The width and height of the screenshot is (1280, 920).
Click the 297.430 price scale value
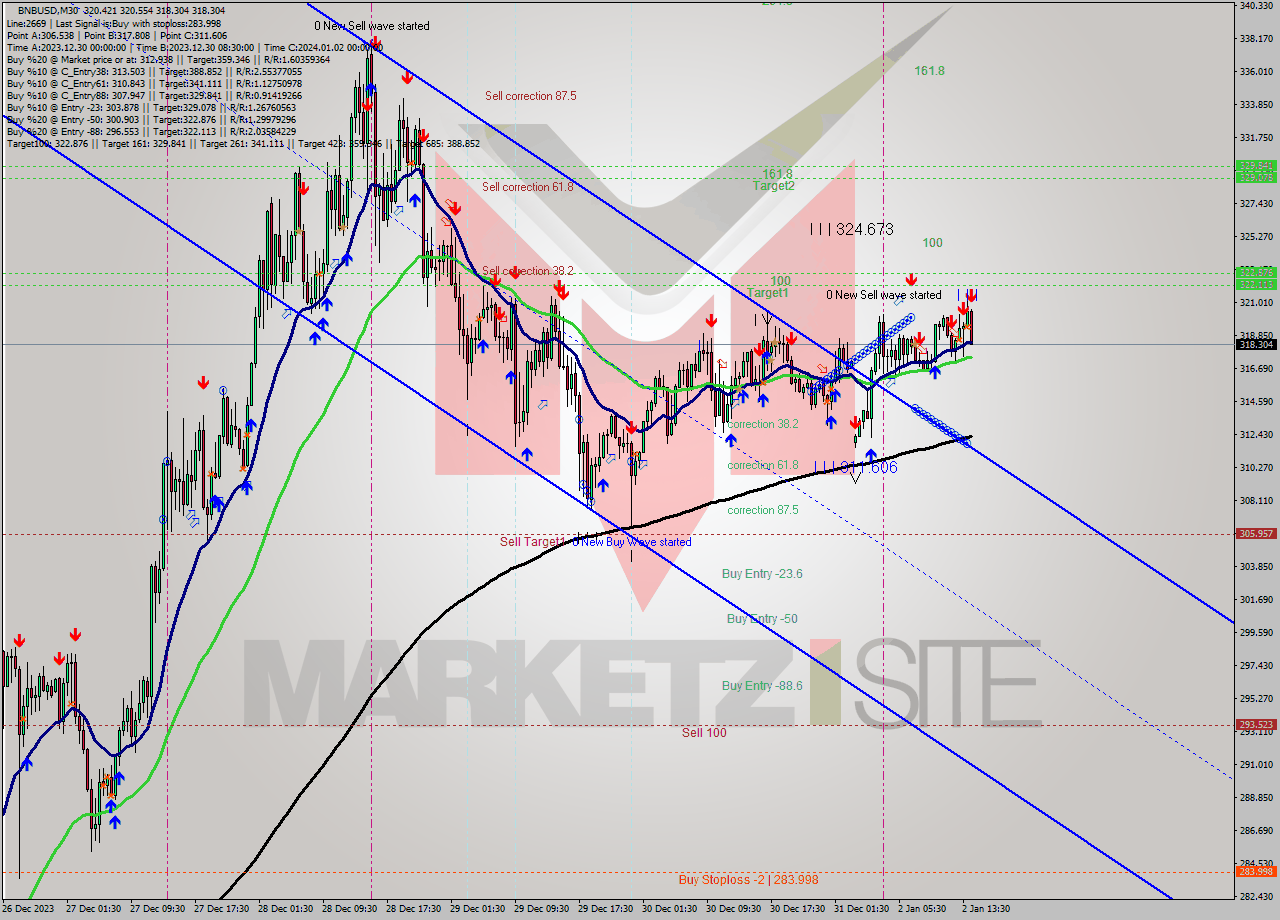tap(1256, 665)
